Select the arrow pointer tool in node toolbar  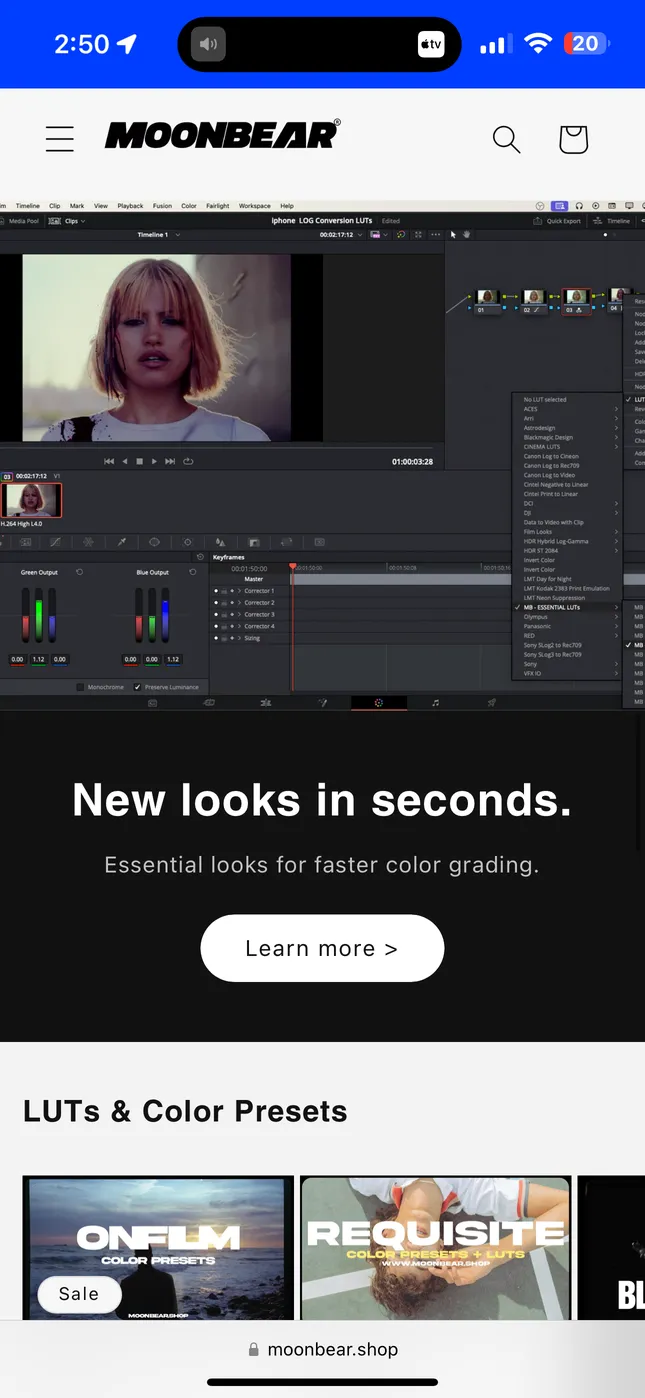(x=453, y=235)
